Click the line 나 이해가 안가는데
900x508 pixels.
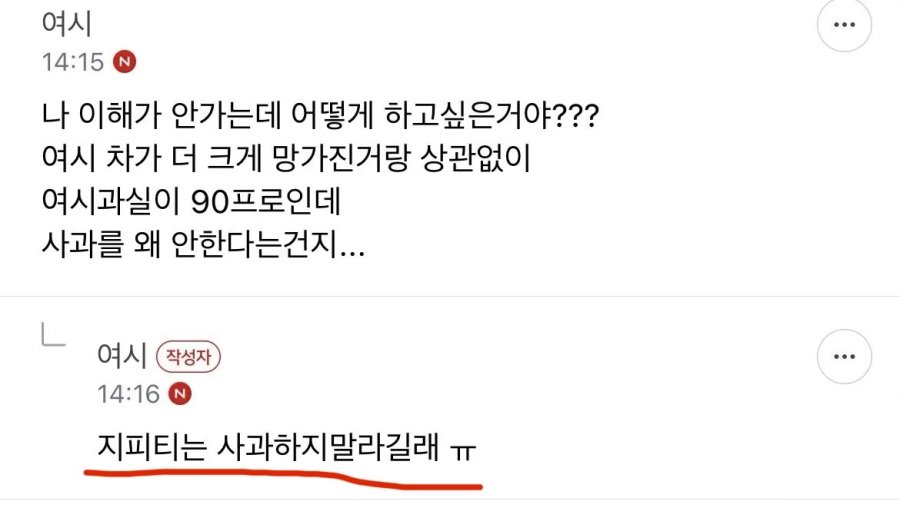[320, 115]
